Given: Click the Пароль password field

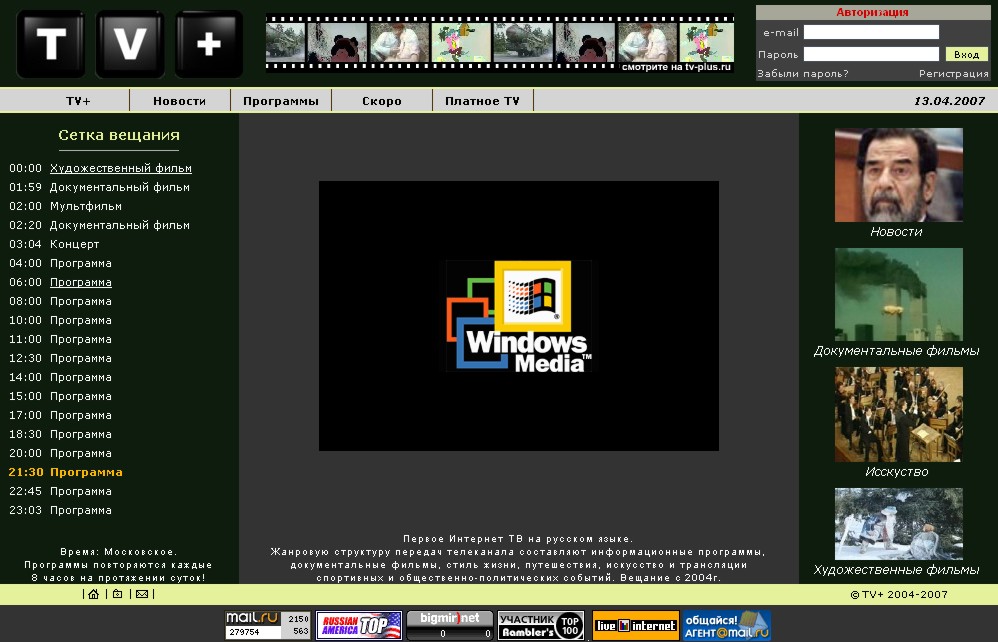Looking at the screenshot, I should 871,54.
